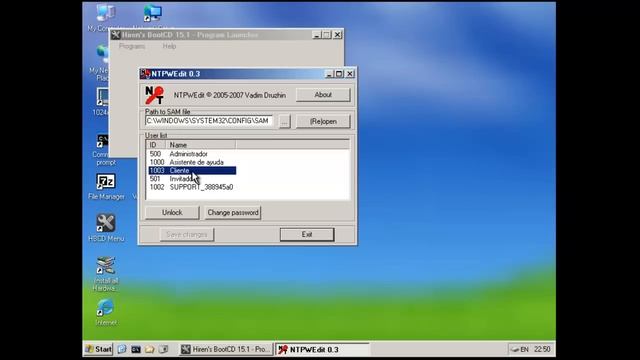640x360 pixels.
Task: Launch the command prompt quick launch icon
Action: 136,349
